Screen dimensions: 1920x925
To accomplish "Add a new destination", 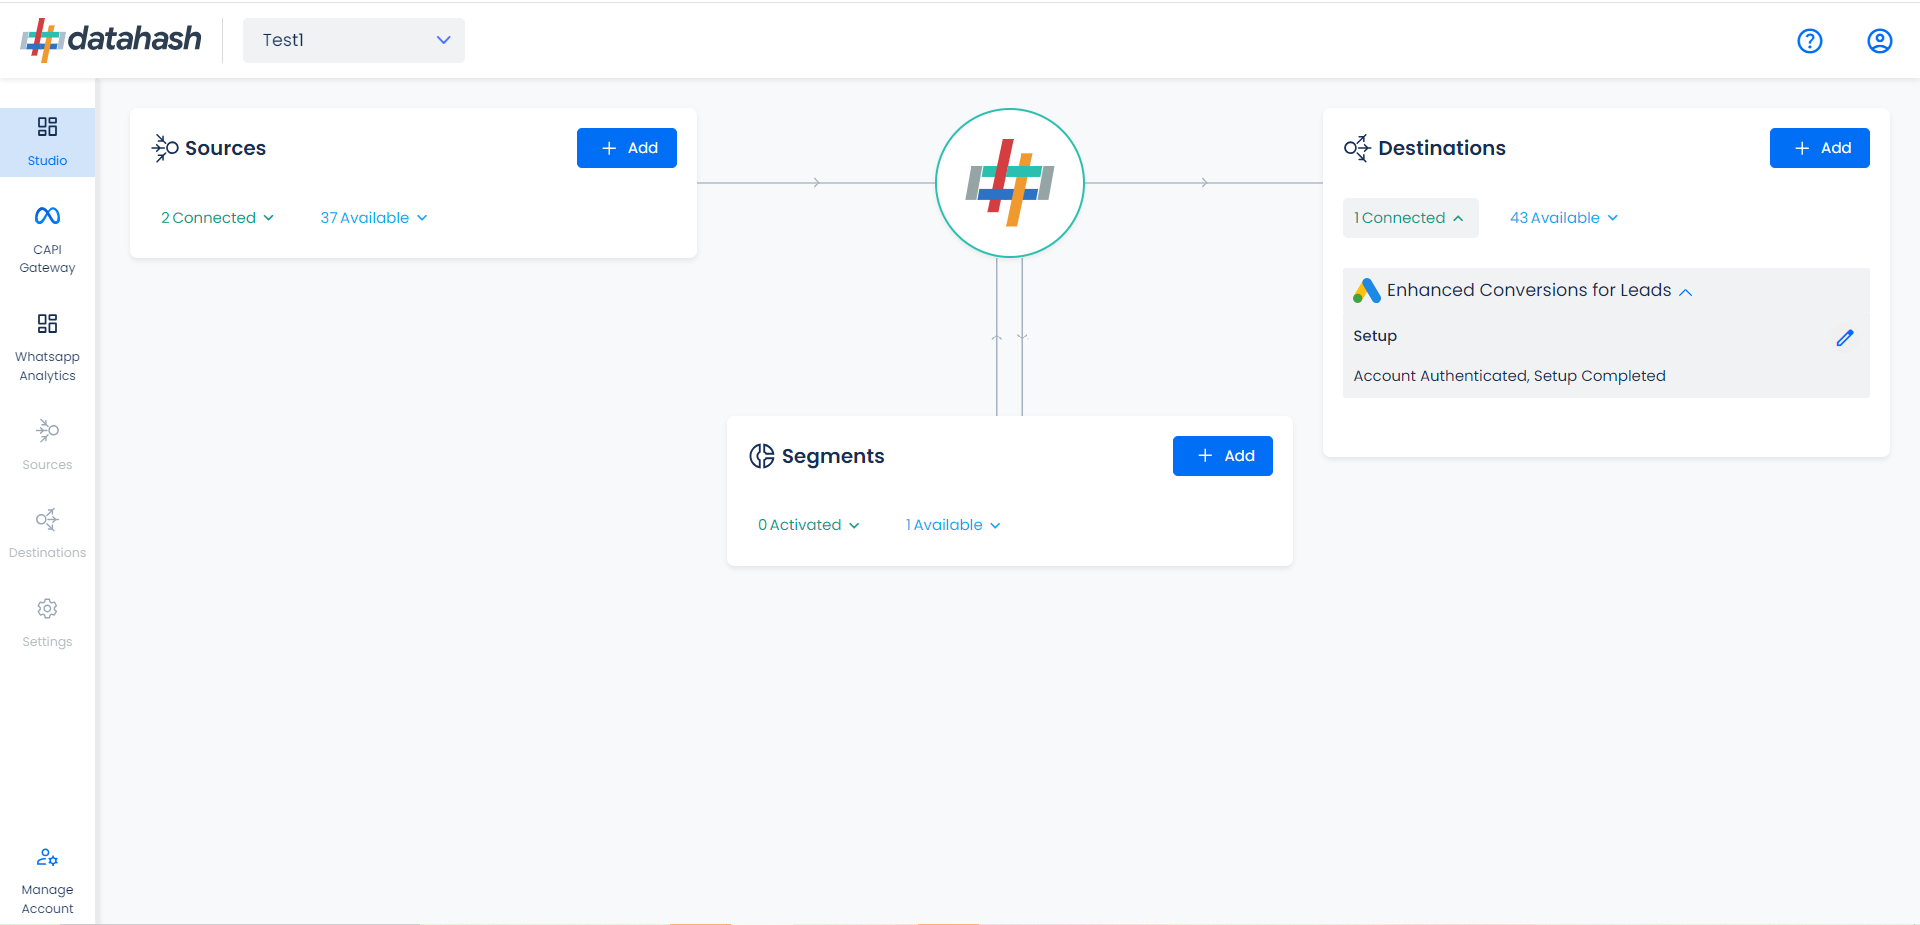I will (1820, 148).
